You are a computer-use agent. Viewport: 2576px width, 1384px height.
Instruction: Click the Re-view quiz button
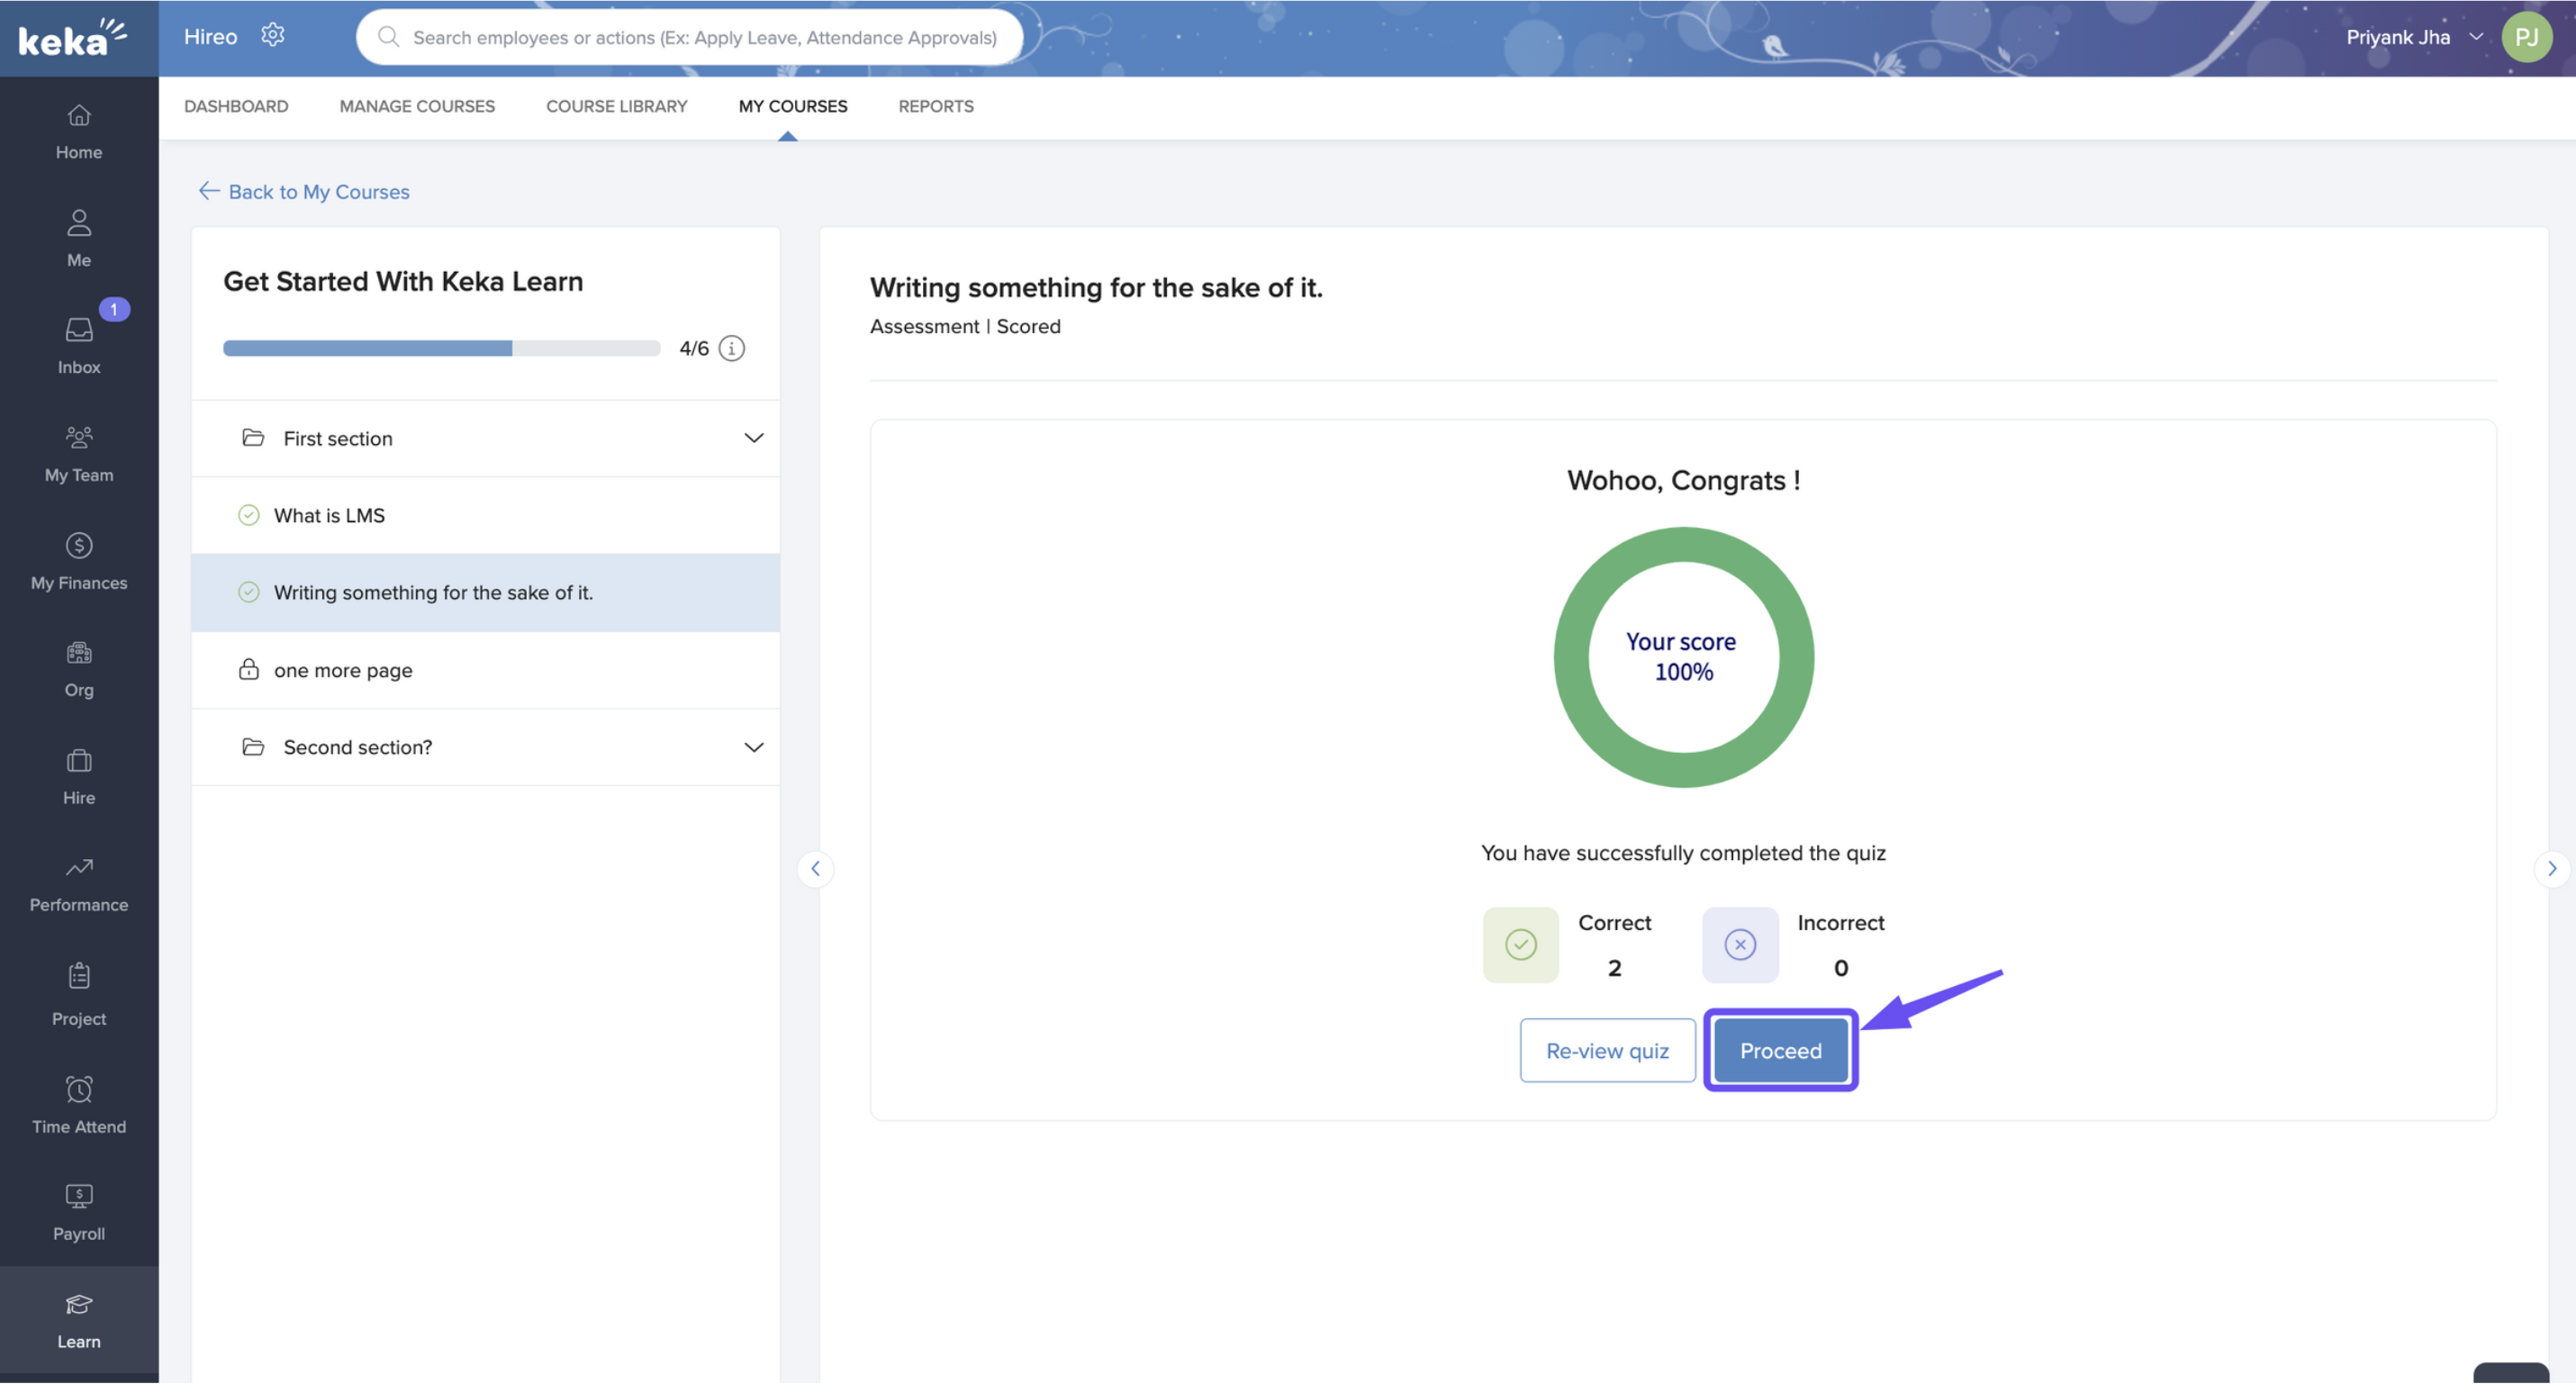pyautogui.click(x=1607, y=1050)
